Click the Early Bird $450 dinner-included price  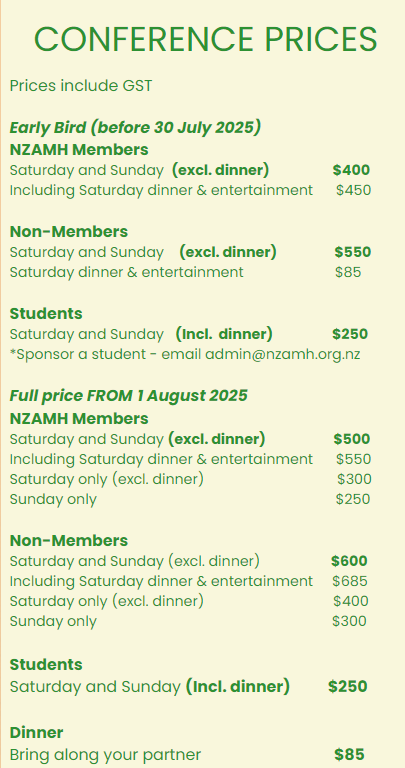click(354, 190)
